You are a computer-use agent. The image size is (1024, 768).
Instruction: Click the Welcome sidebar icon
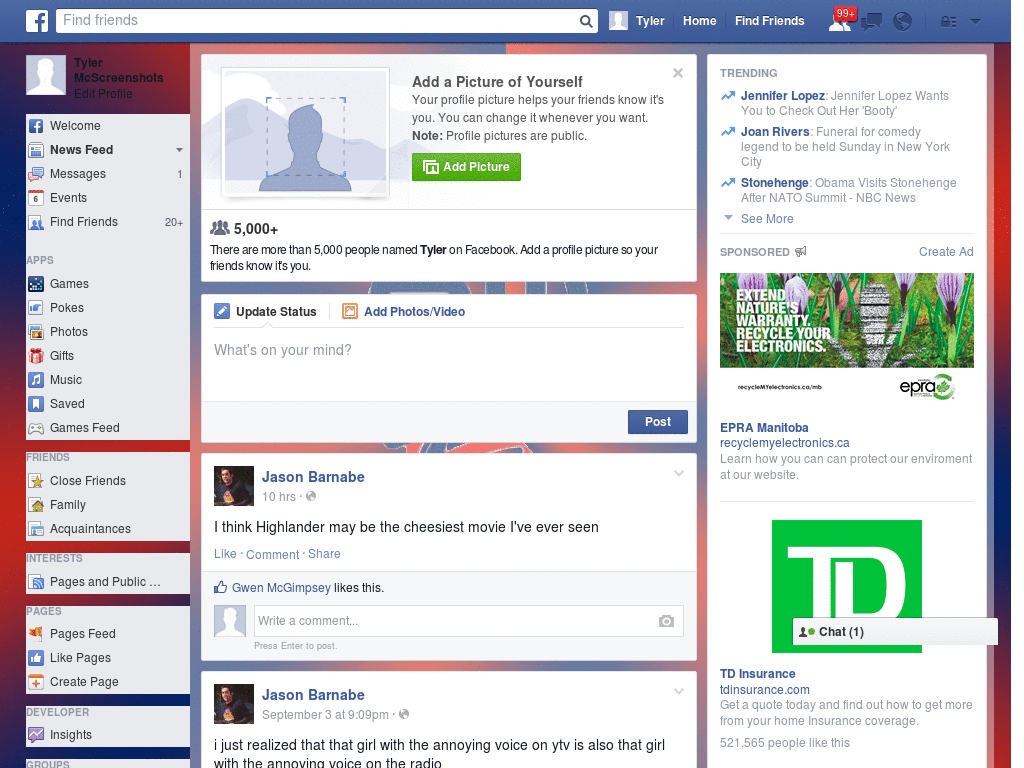pyautogui.click(x=36, y=126)
